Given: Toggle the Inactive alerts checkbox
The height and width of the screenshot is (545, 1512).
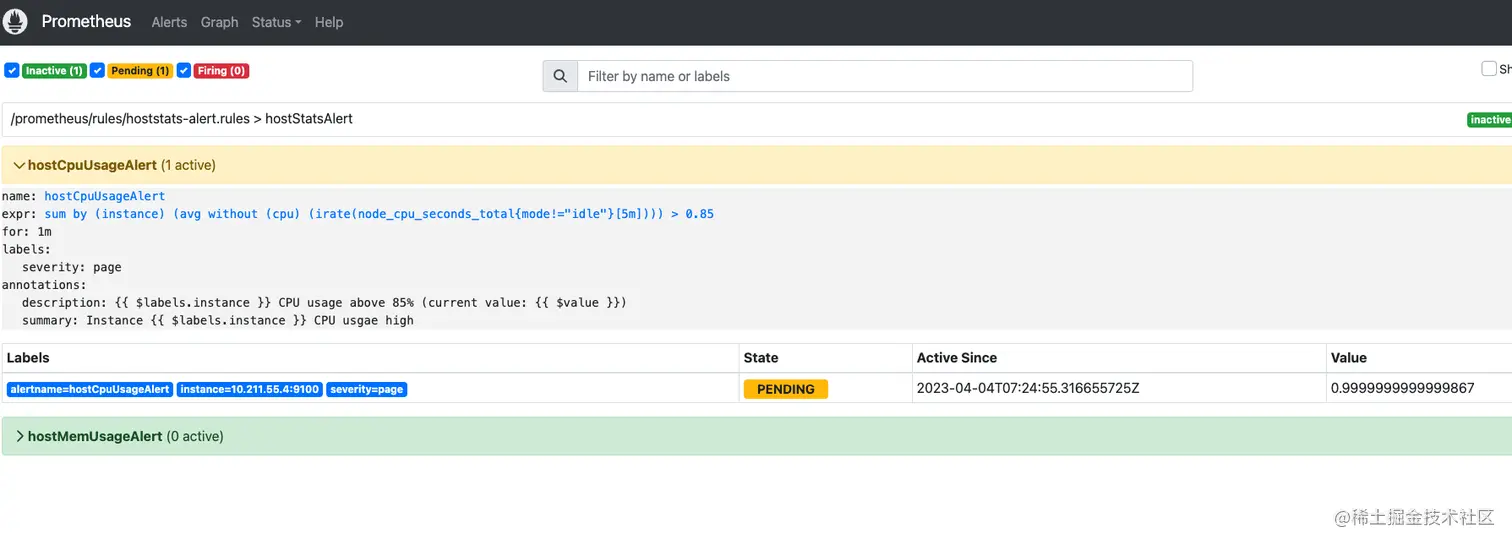Looking at the screenshot, I should (x=12, y=71).
